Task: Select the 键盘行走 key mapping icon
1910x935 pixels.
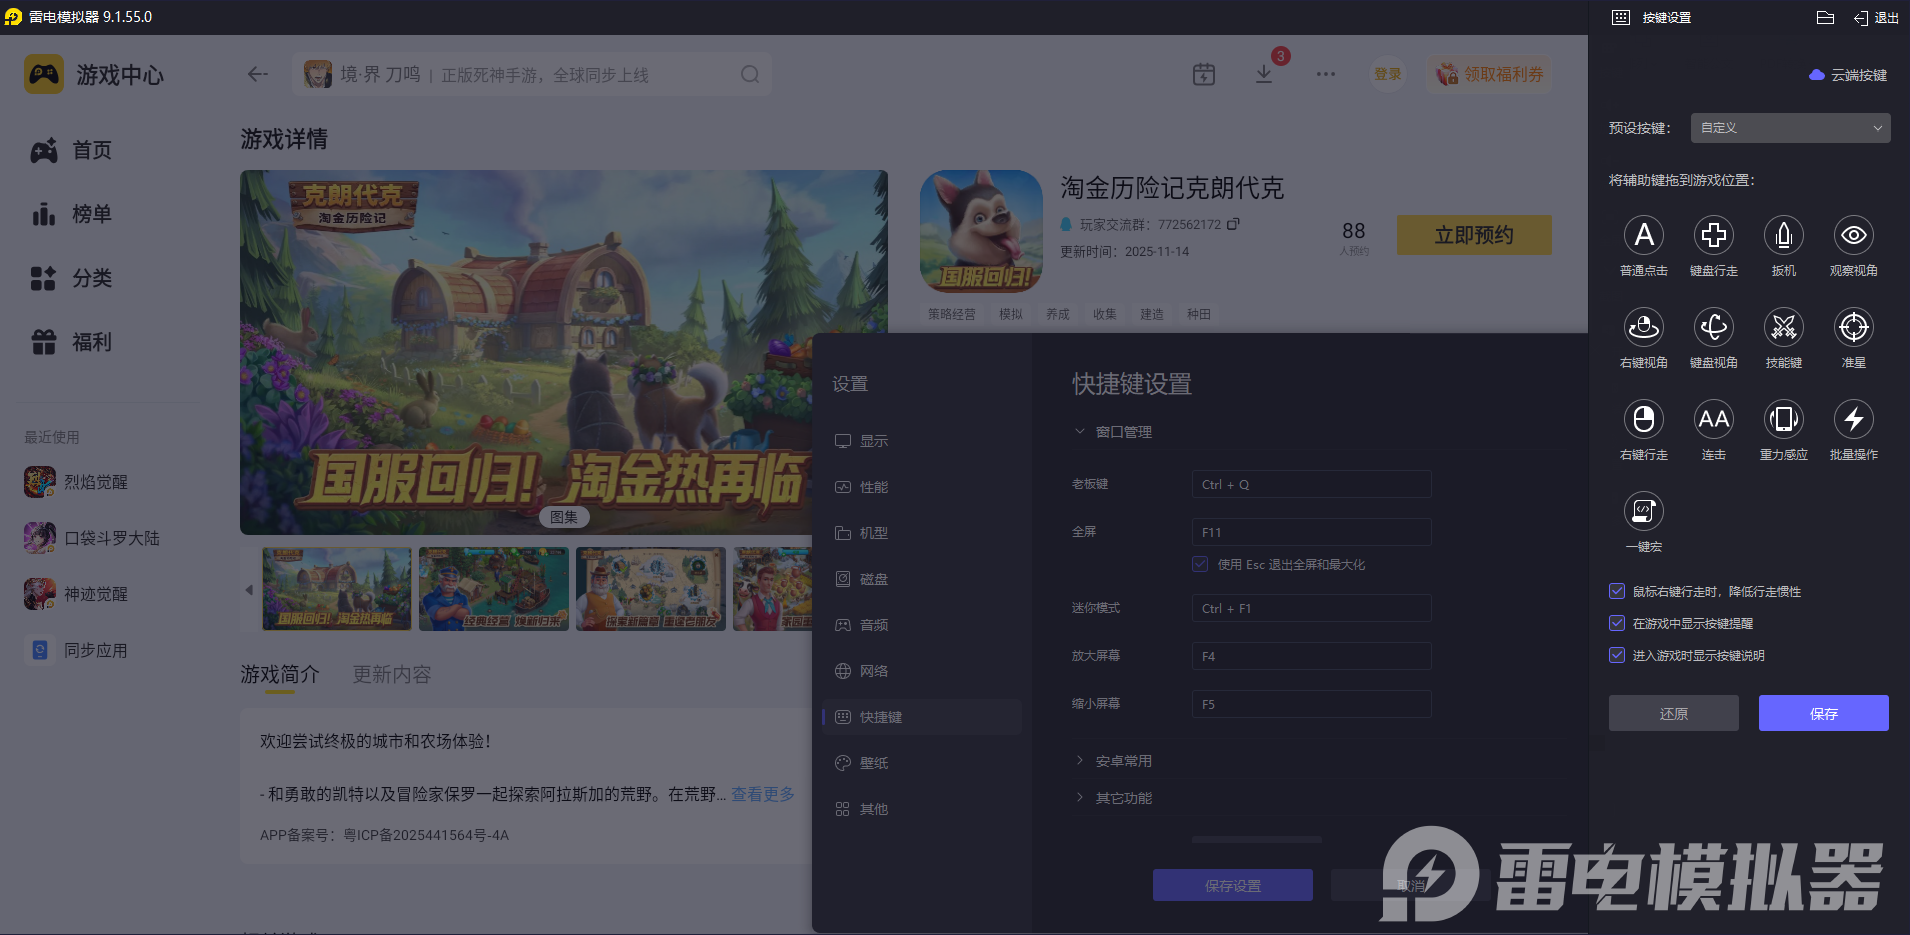Action: pos(1713,237)
